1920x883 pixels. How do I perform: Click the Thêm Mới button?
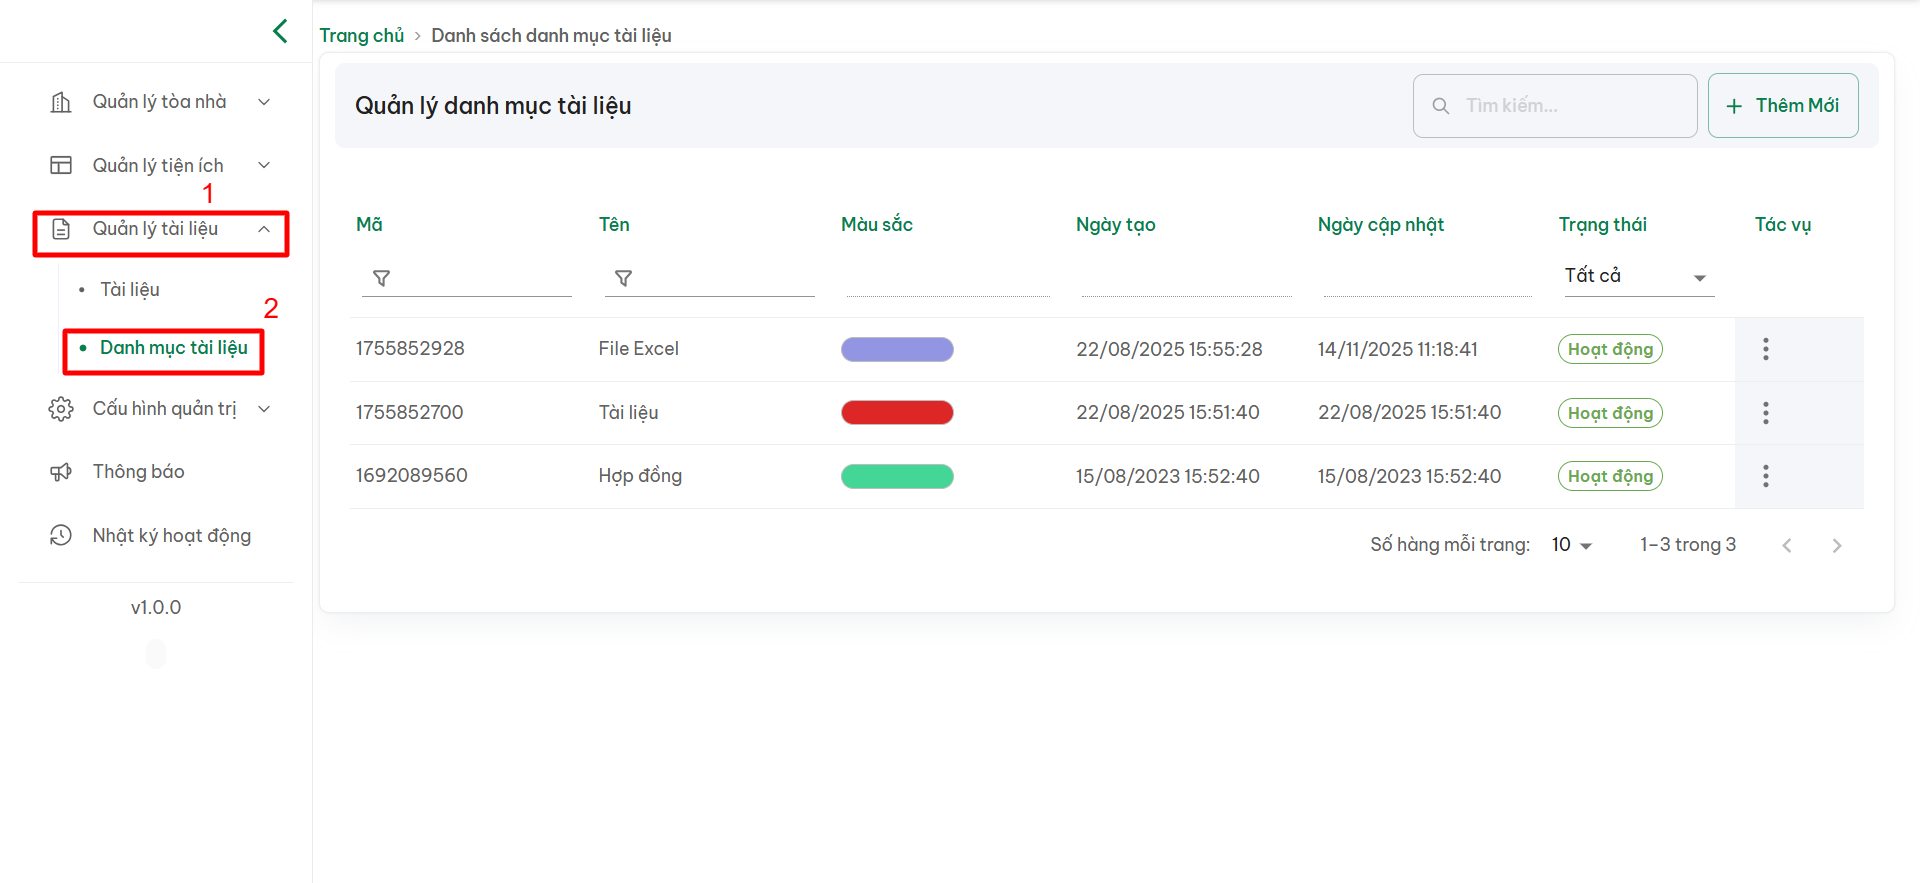point(1782,106)
